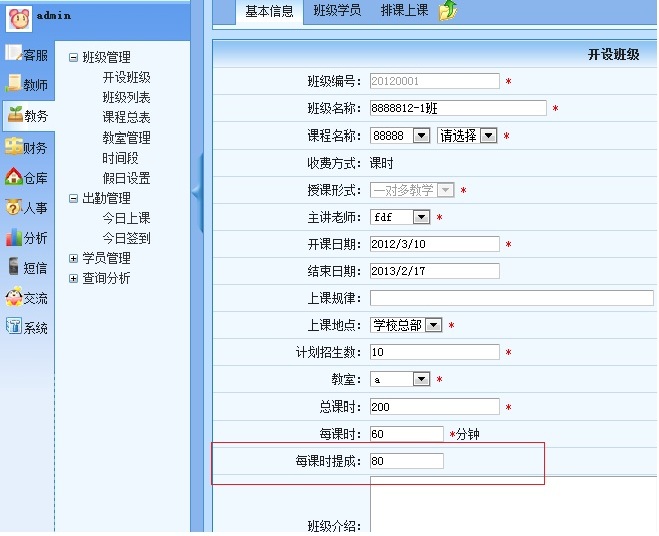Open the 课程名称 88888 dropdown
This screenshot has width=659, height=536.
pyautogui.click(x=400, y=136)
